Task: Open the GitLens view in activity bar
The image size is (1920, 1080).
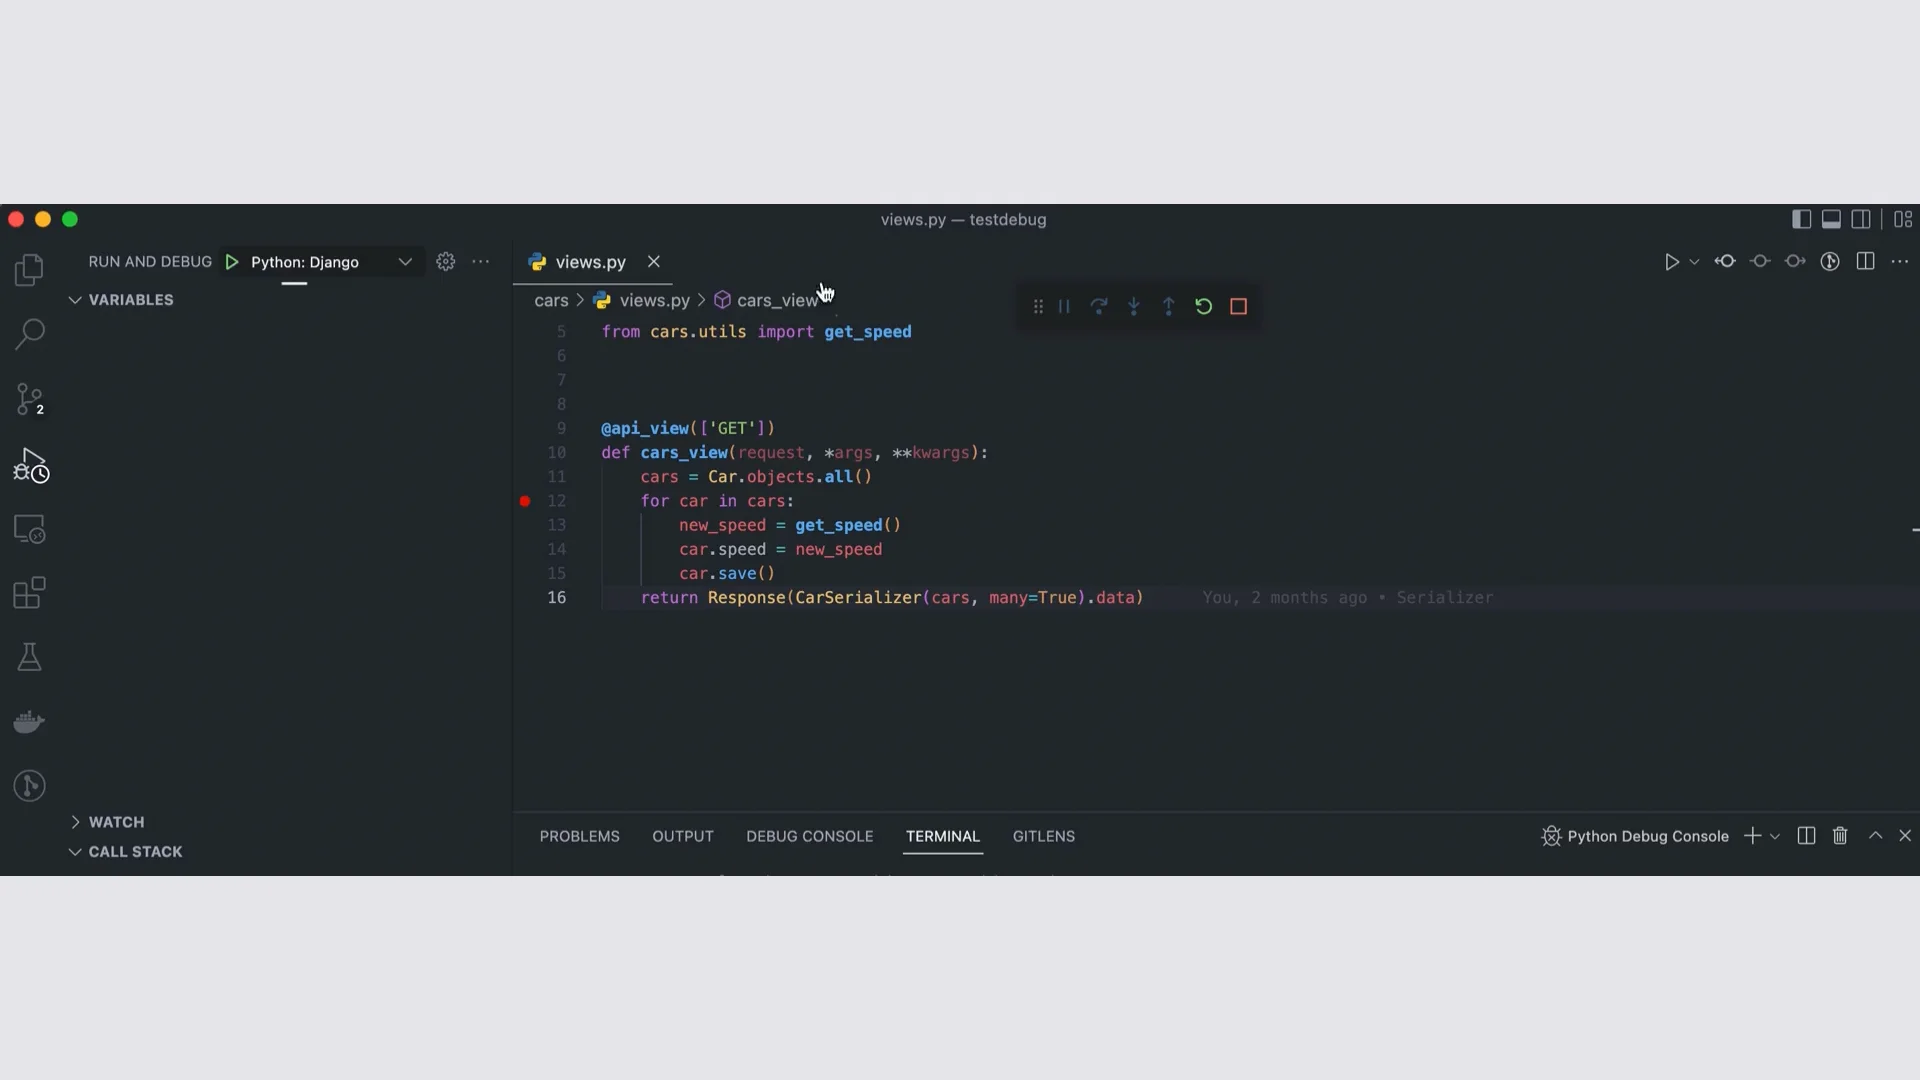Action: click(x=29, y=786)
